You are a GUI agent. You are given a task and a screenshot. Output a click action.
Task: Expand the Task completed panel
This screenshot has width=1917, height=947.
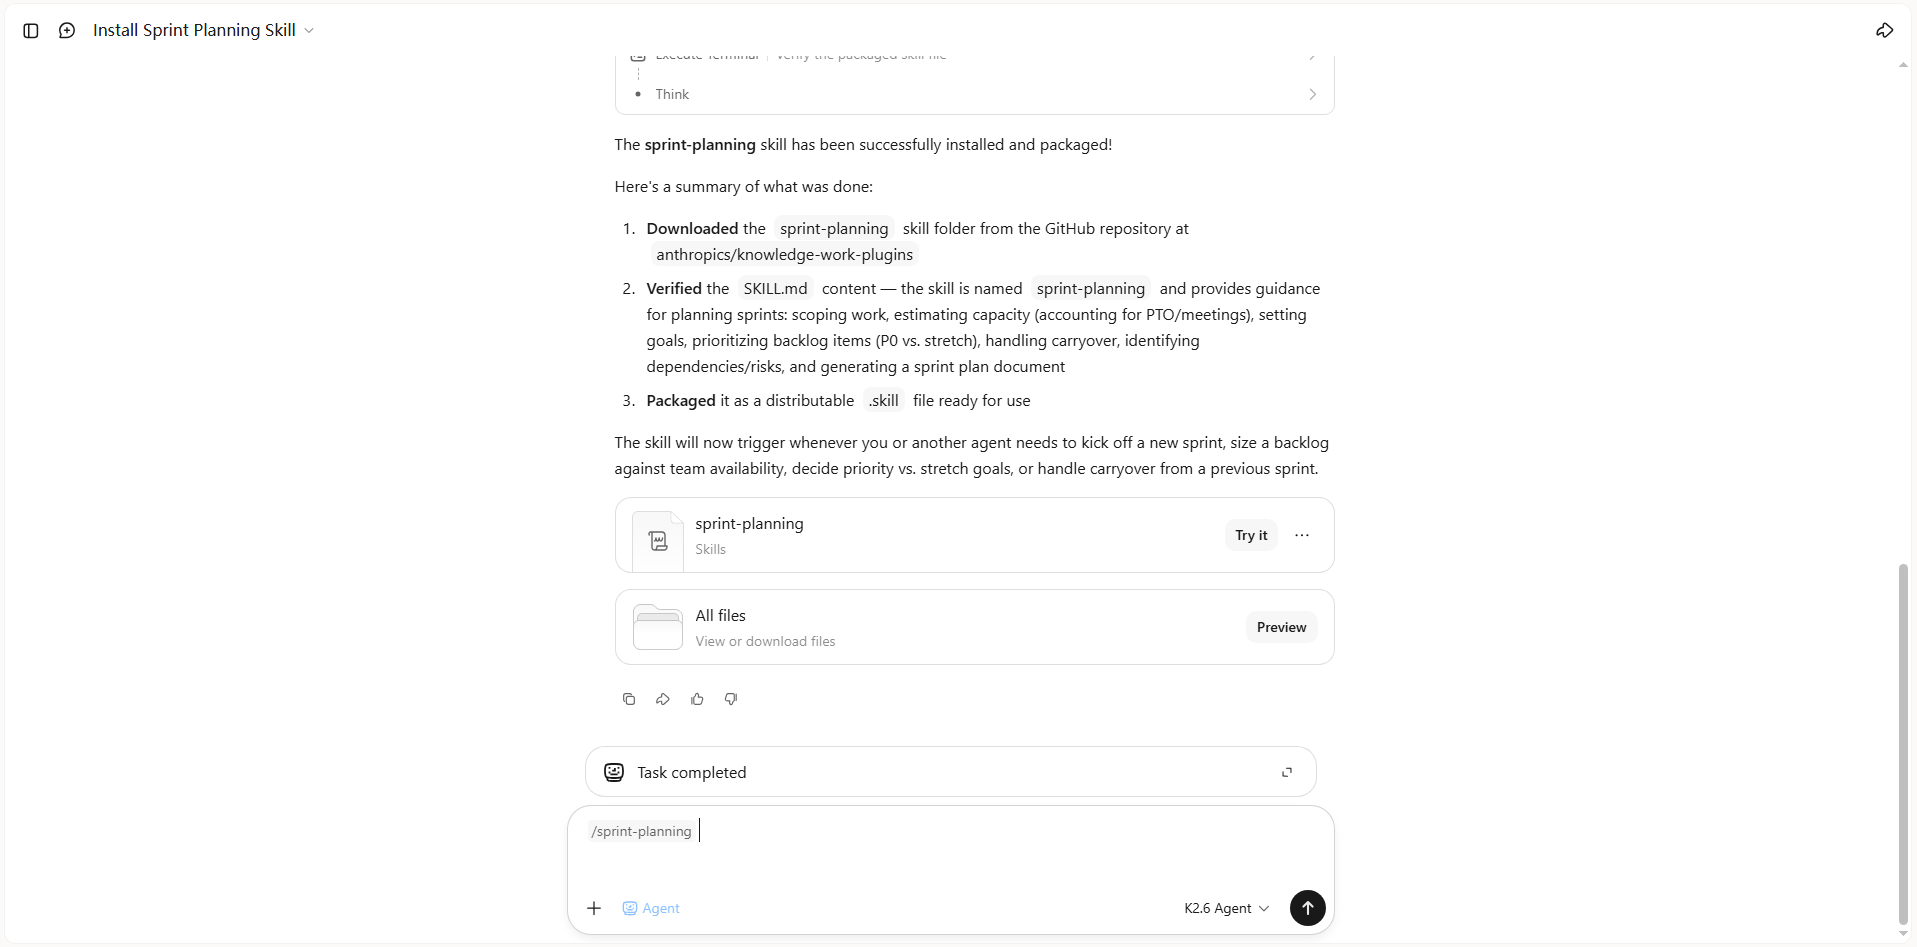1287,772
